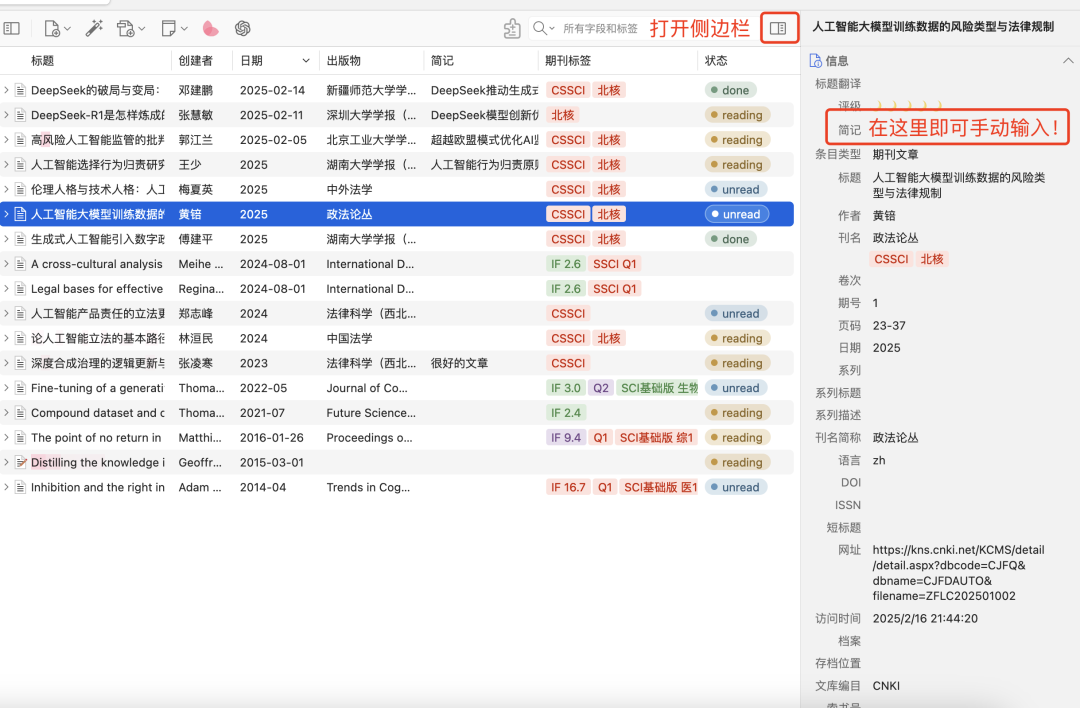Select the Inhibition and the right in row

tap(397, 487)
